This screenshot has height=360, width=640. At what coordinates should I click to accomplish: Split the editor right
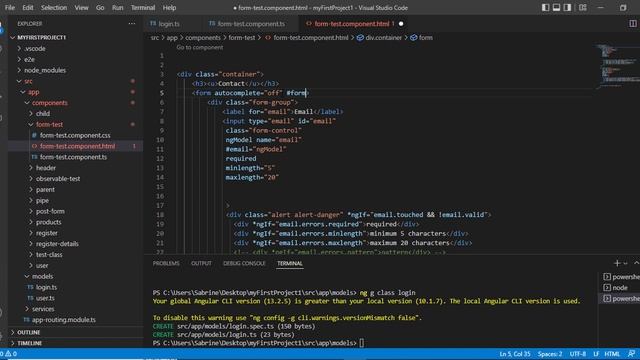[633, 24]
